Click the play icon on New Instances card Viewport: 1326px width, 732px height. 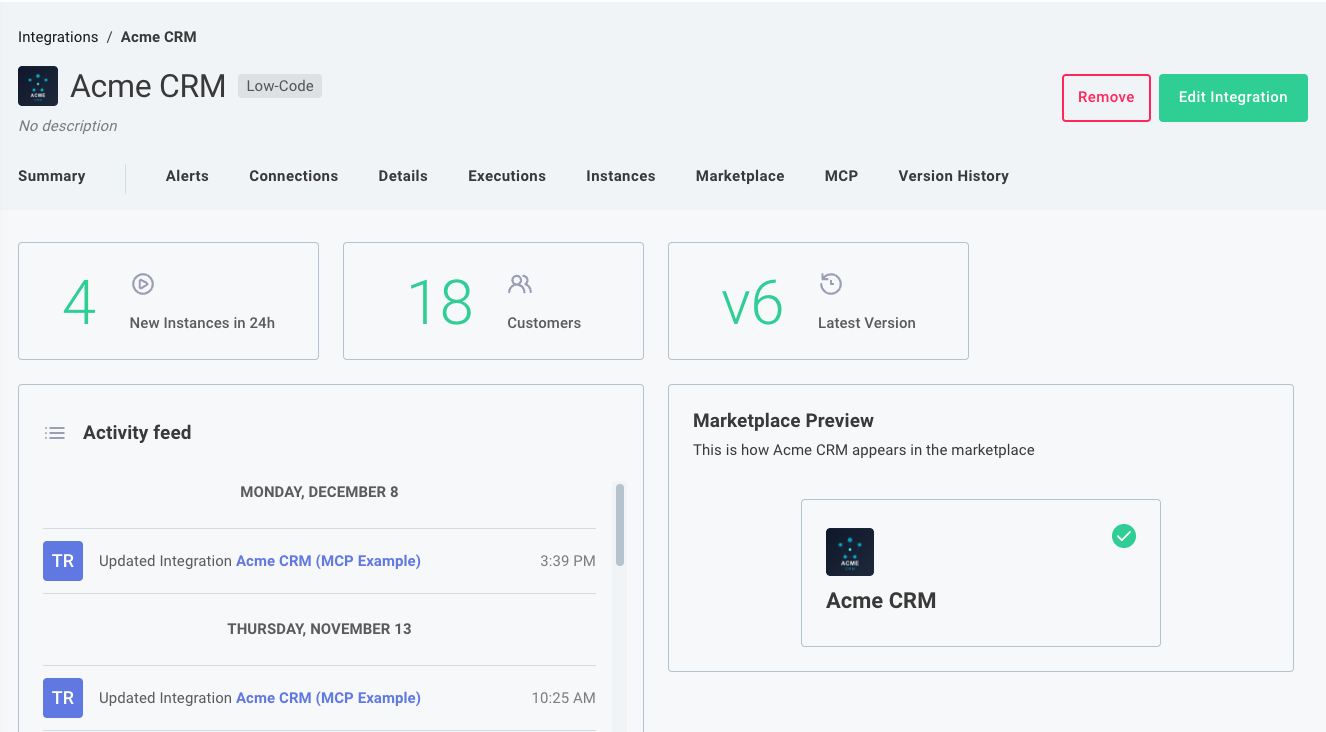click(142, 285)
